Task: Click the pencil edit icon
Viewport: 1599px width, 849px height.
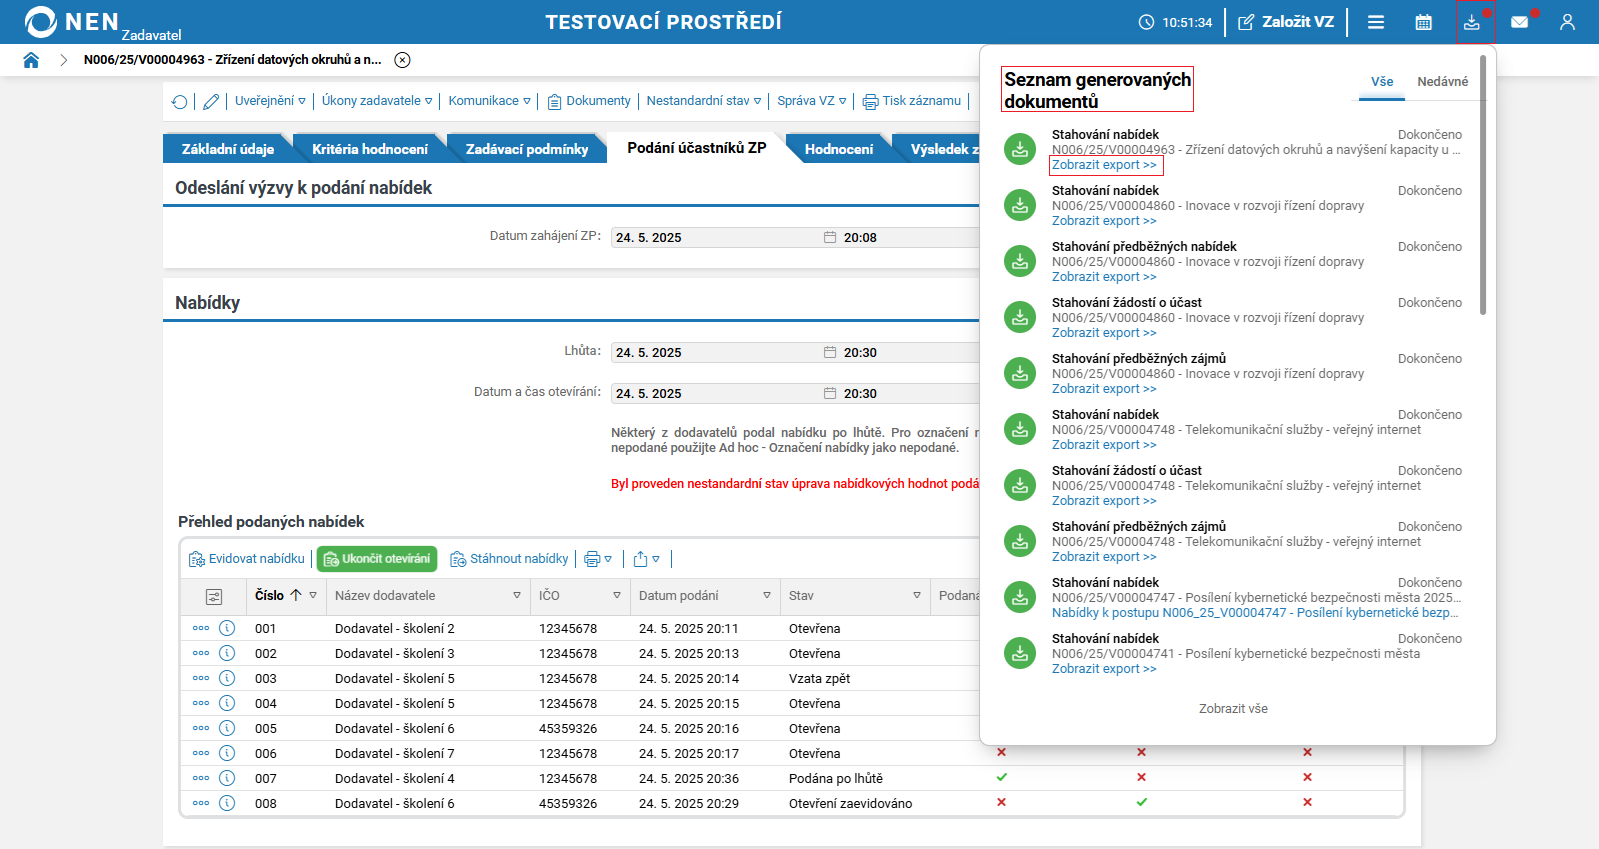Action: 211,101
